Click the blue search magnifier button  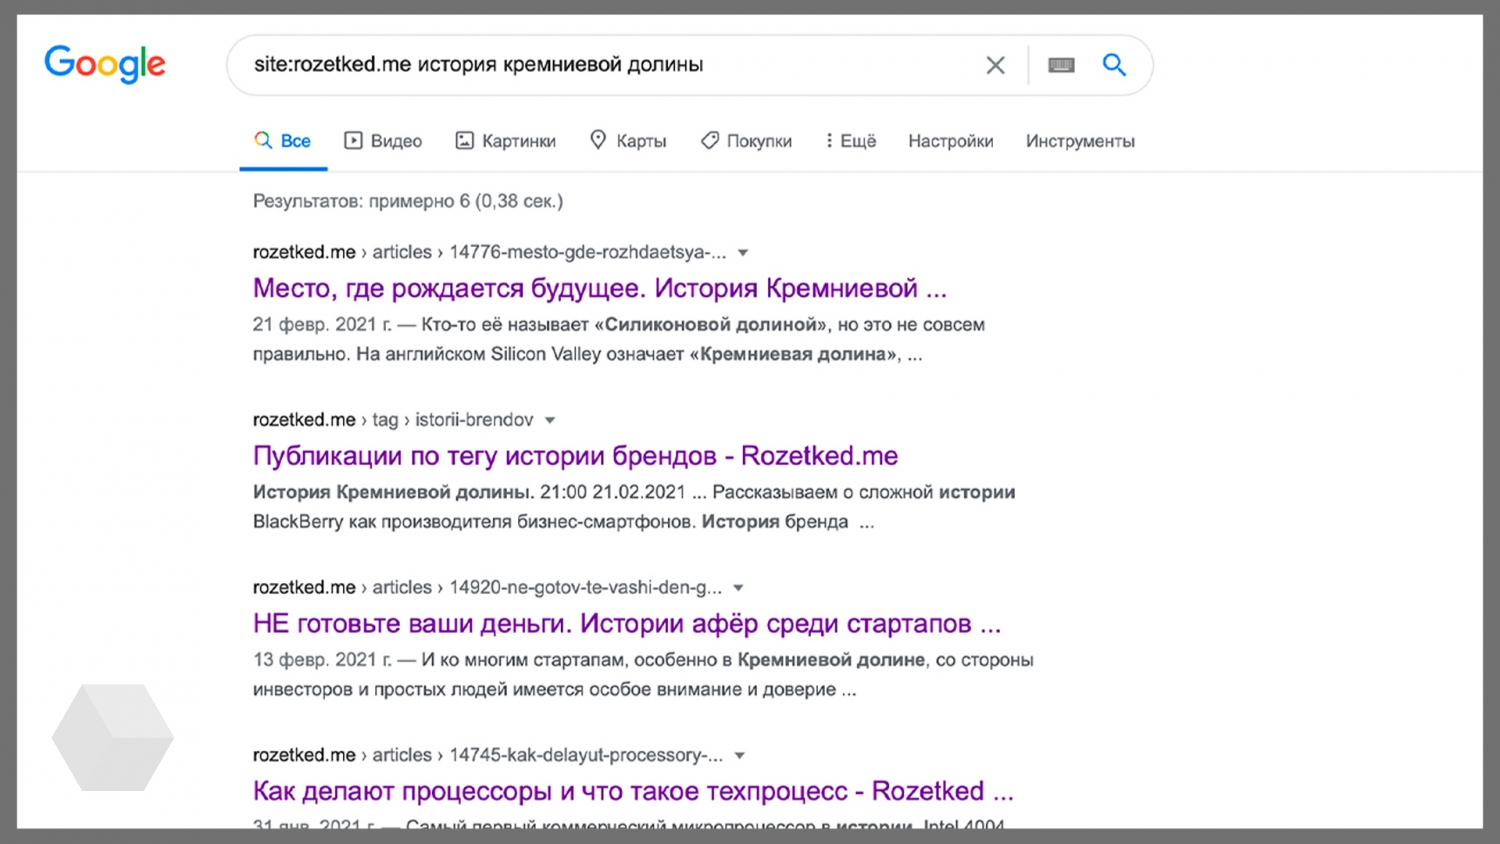[x=1114, y=65]
